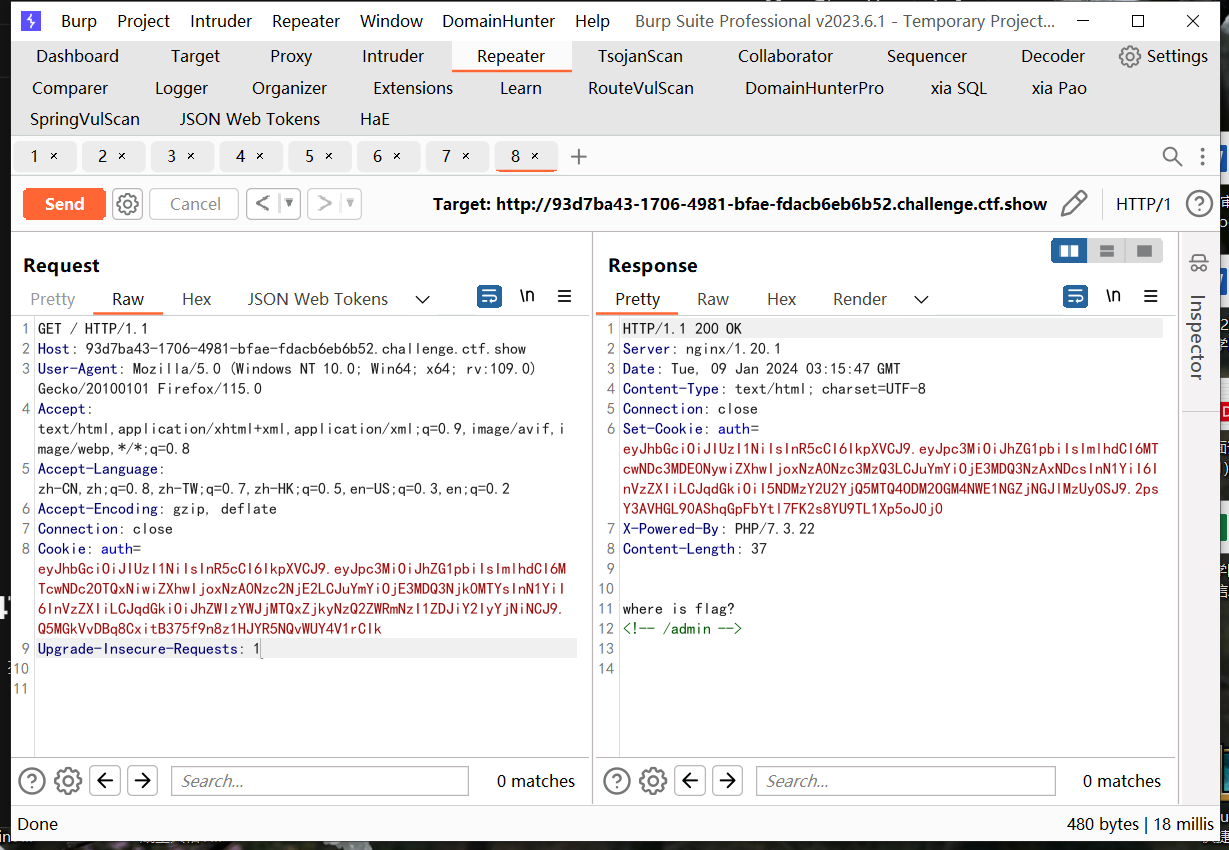Edit target with the pencil icon

point(1073,204)
